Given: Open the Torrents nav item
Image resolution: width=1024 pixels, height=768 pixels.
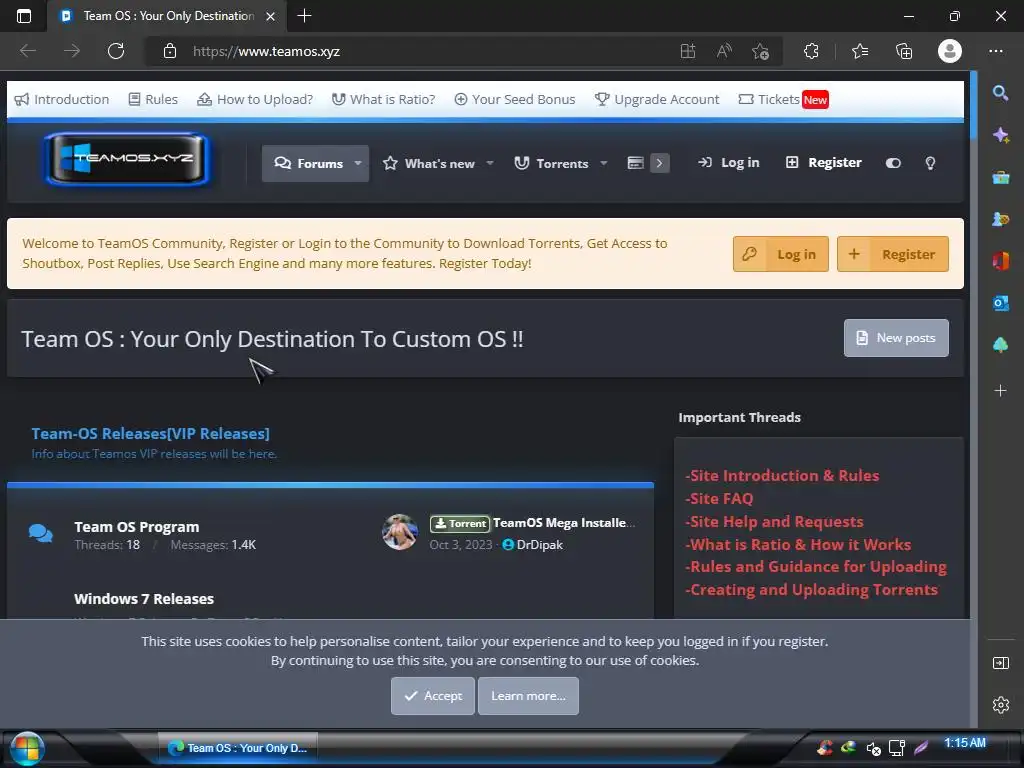Looking at the screenshot, I should (x=551, y=163).
